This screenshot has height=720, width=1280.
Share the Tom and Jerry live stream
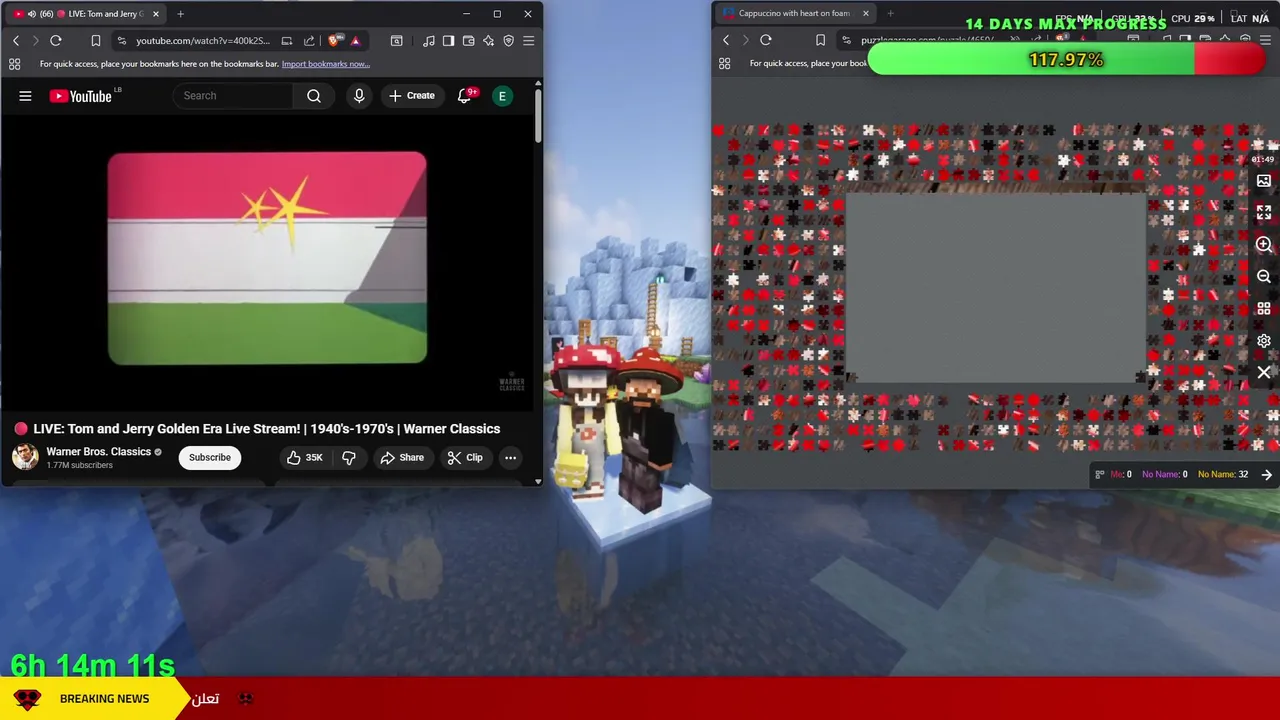(x=402, y=457)
